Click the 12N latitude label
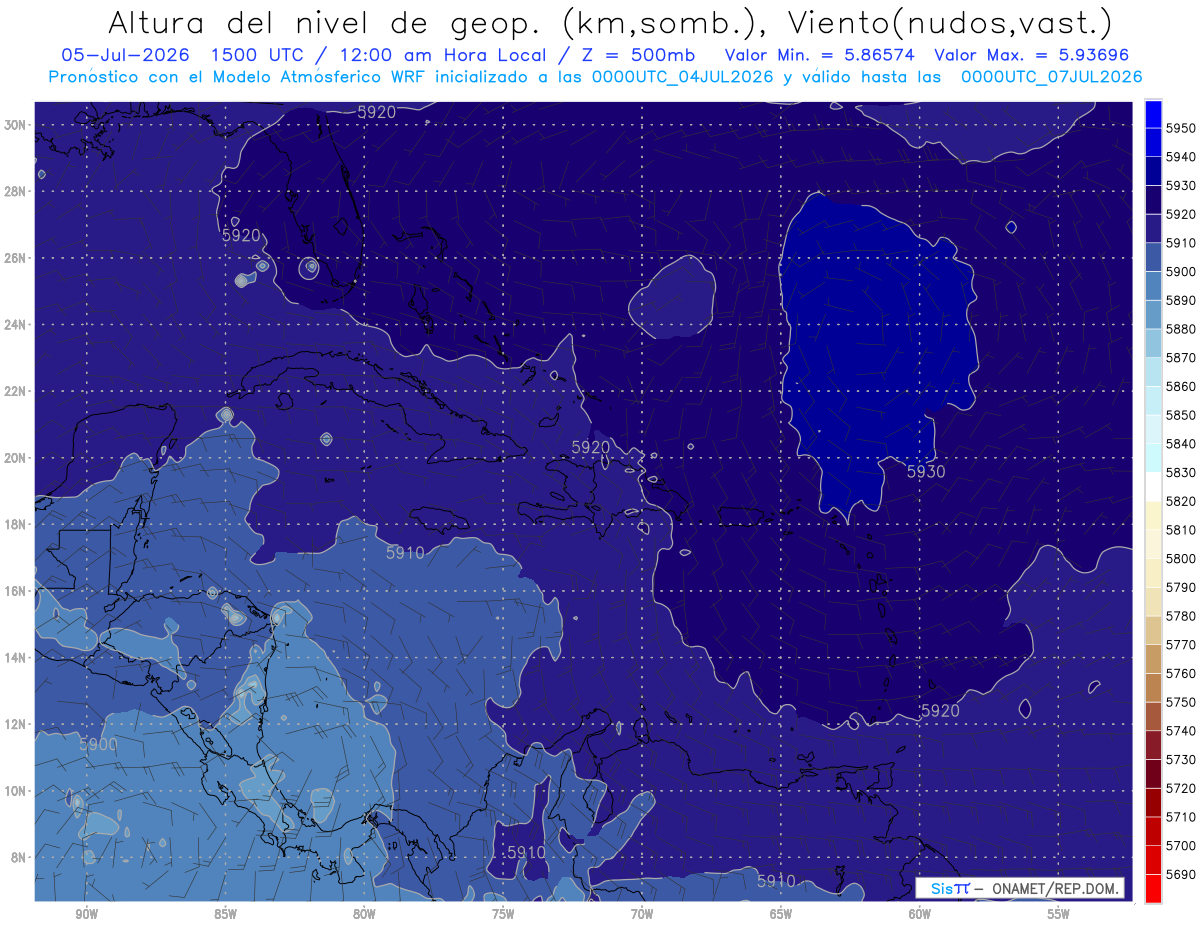This screenshot has height=927, width=1200. (x=15, y=724)
